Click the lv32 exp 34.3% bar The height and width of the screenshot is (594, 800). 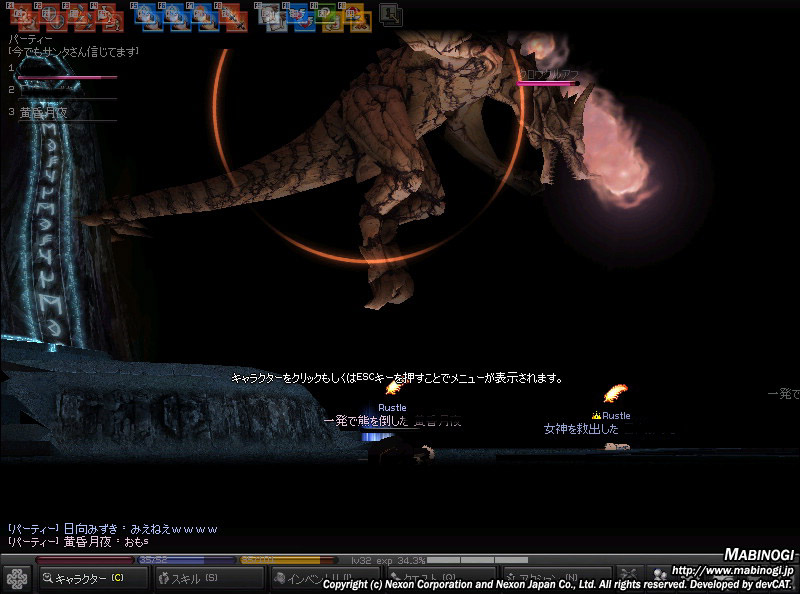point(439,560)
